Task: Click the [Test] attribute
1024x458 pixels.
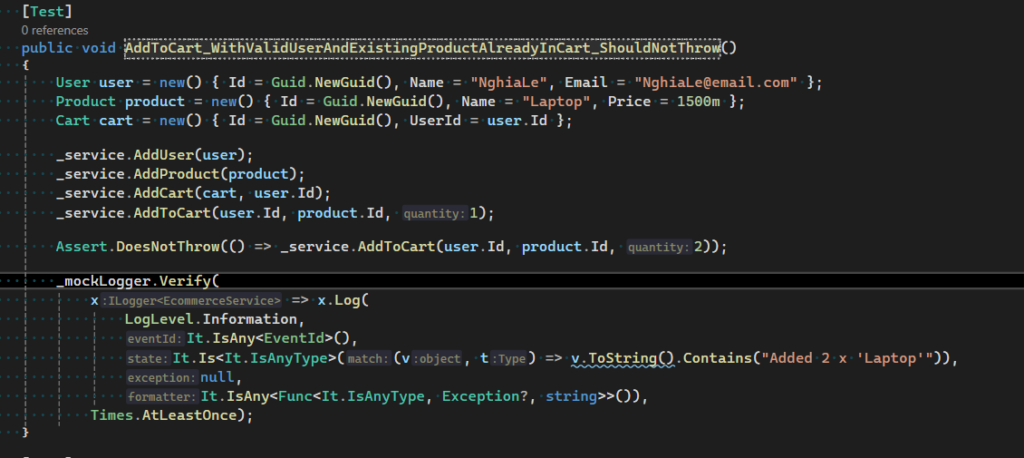Action: click(x=47, y=13)
